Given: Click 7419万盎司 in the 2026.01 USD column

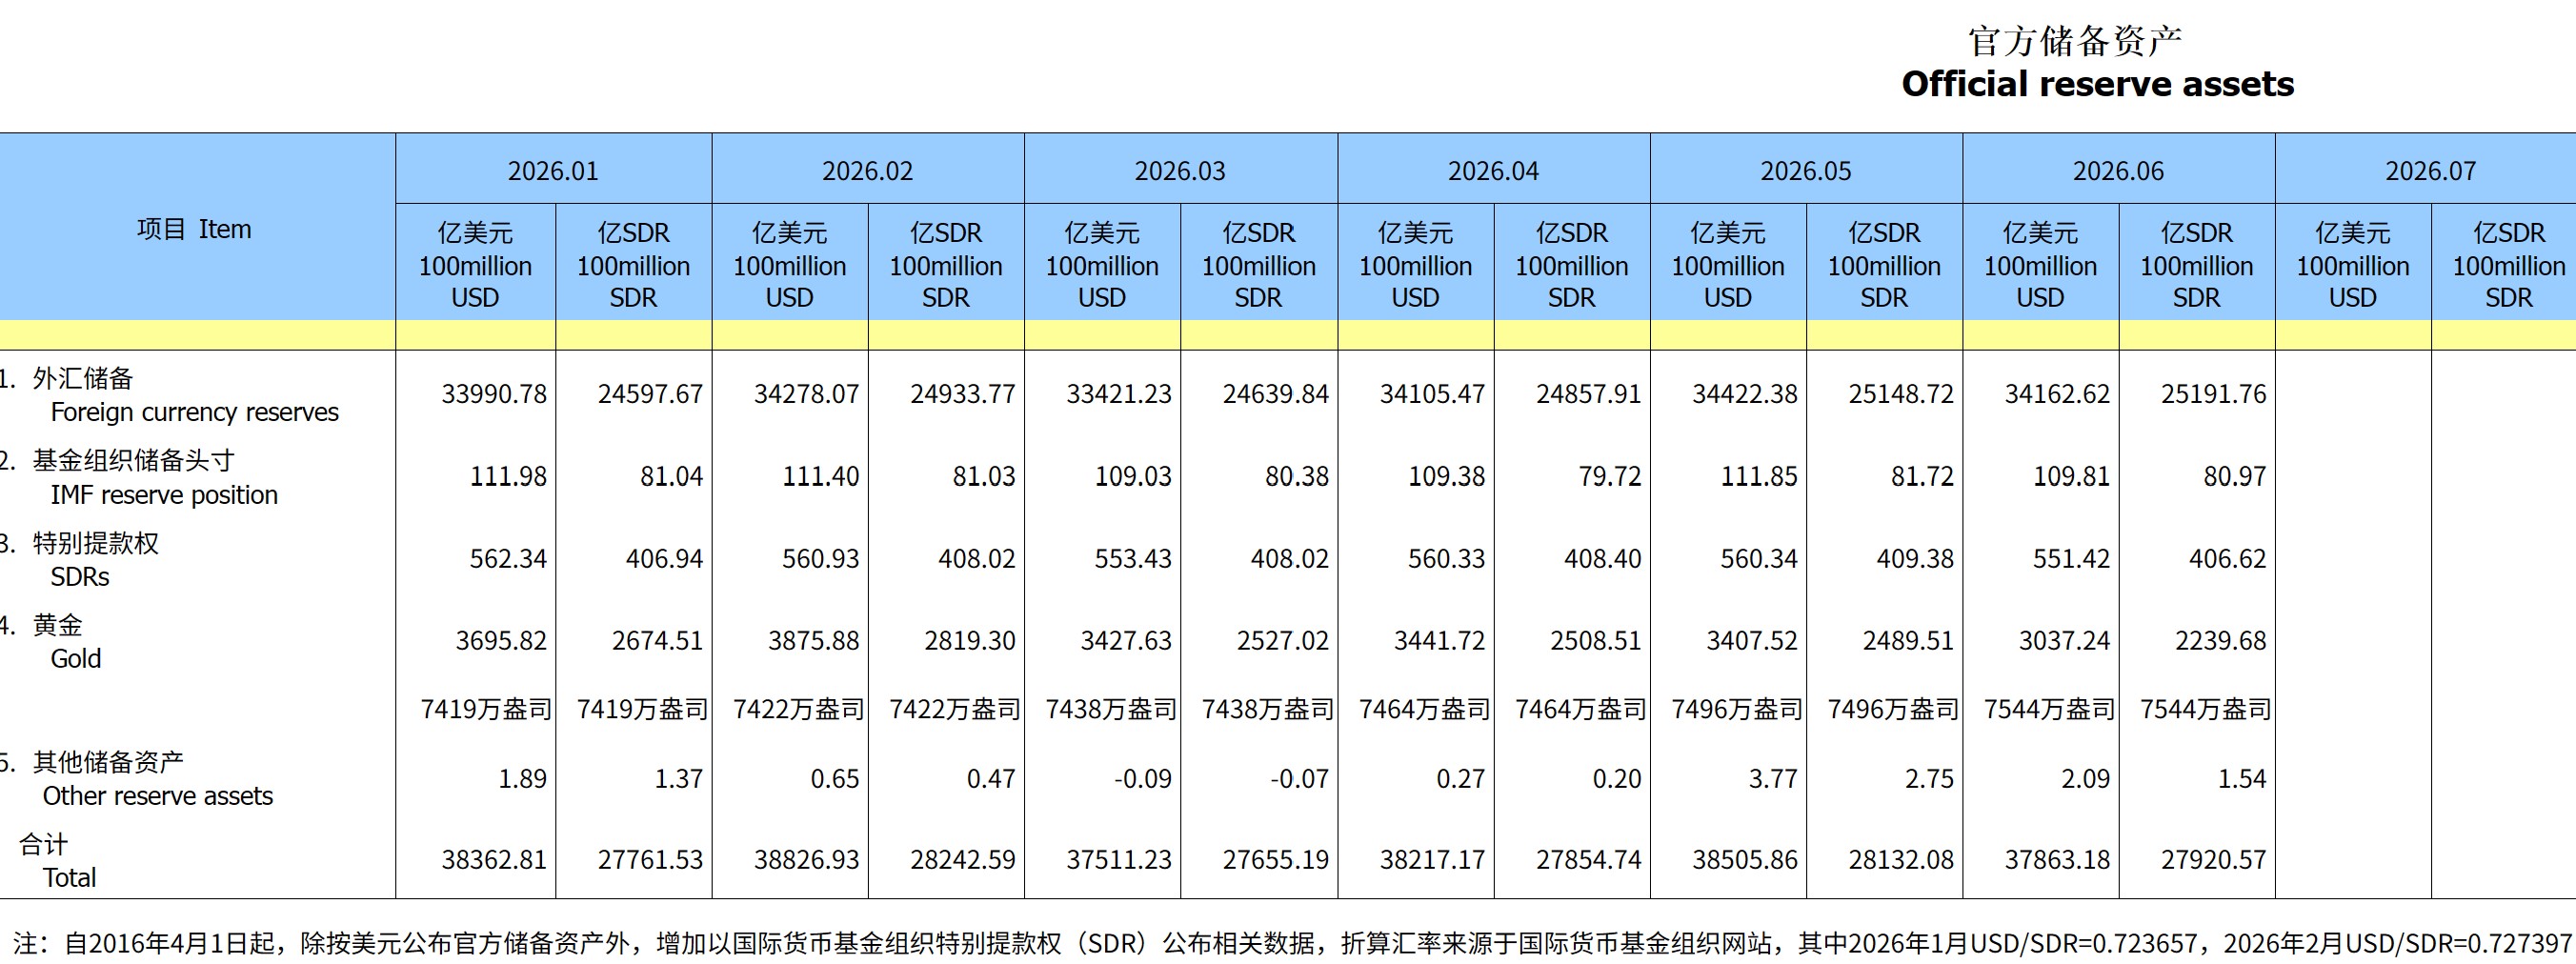Looking at the screenshot, I should 485,709.
